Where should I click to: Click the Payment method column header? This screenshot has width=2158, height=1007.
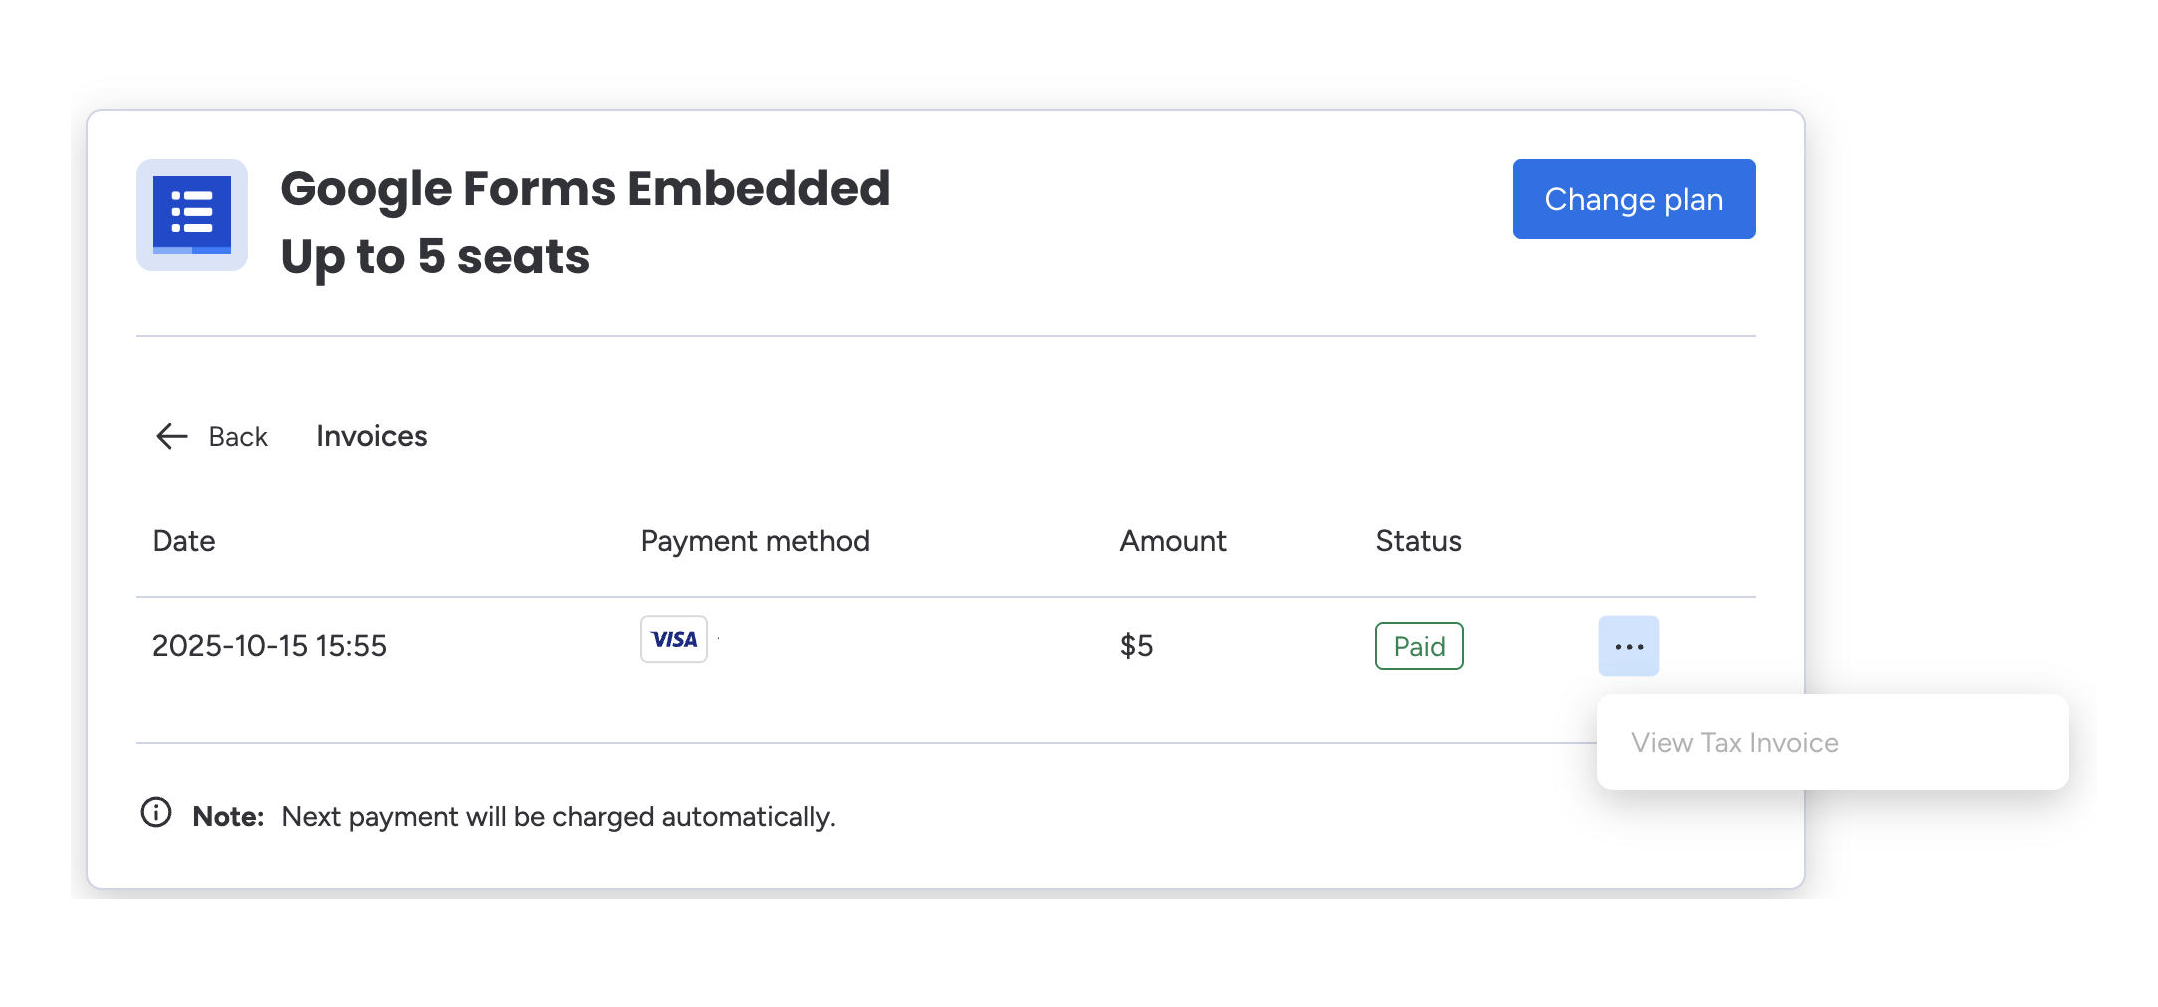(x=754, y=541)
